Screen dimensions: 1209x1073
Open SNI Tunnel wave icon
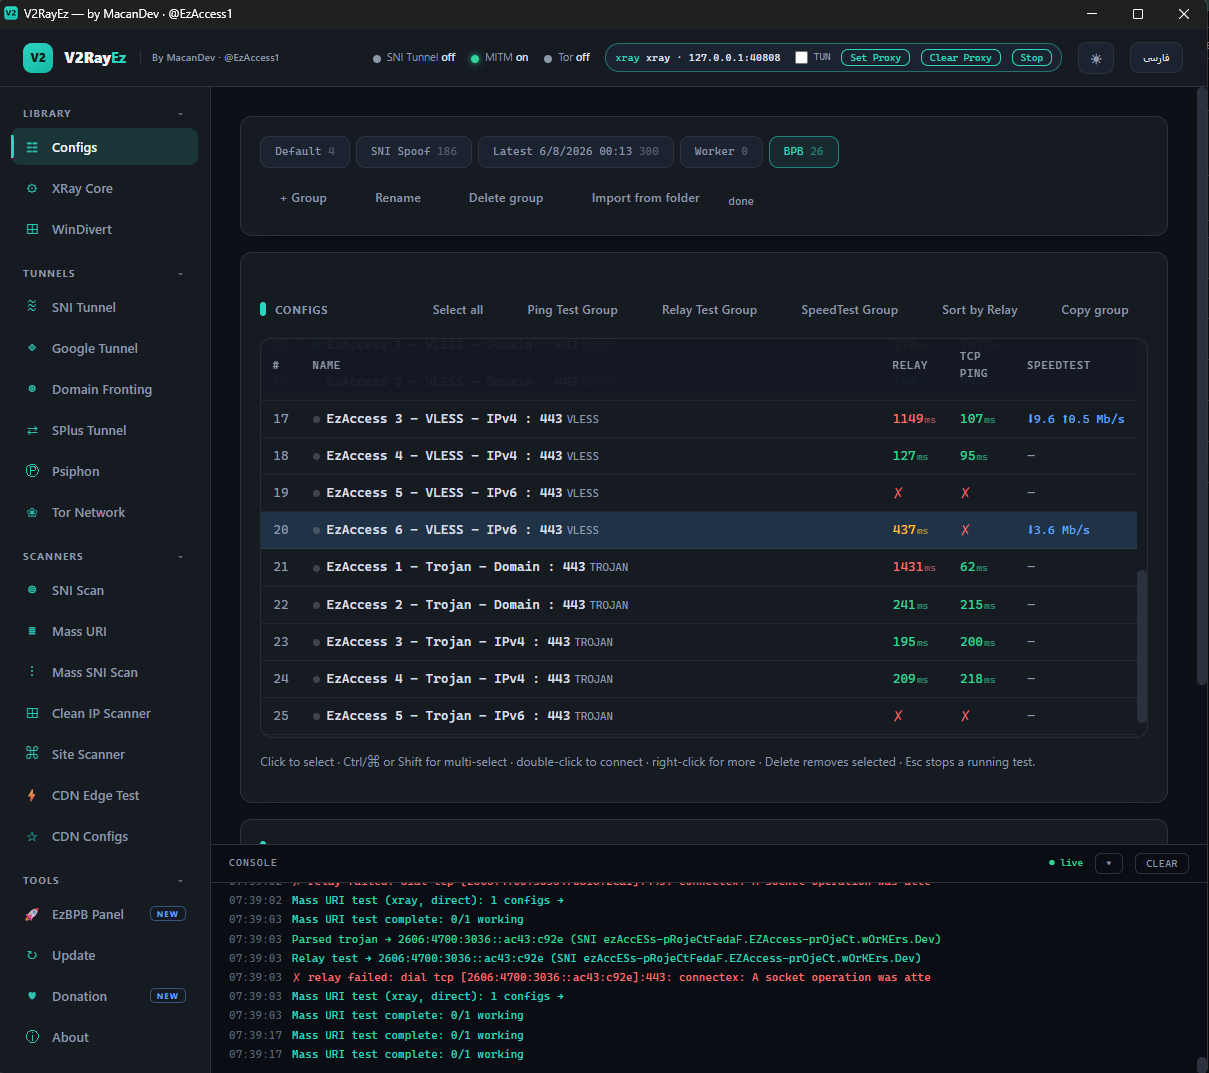pos(32,307)
